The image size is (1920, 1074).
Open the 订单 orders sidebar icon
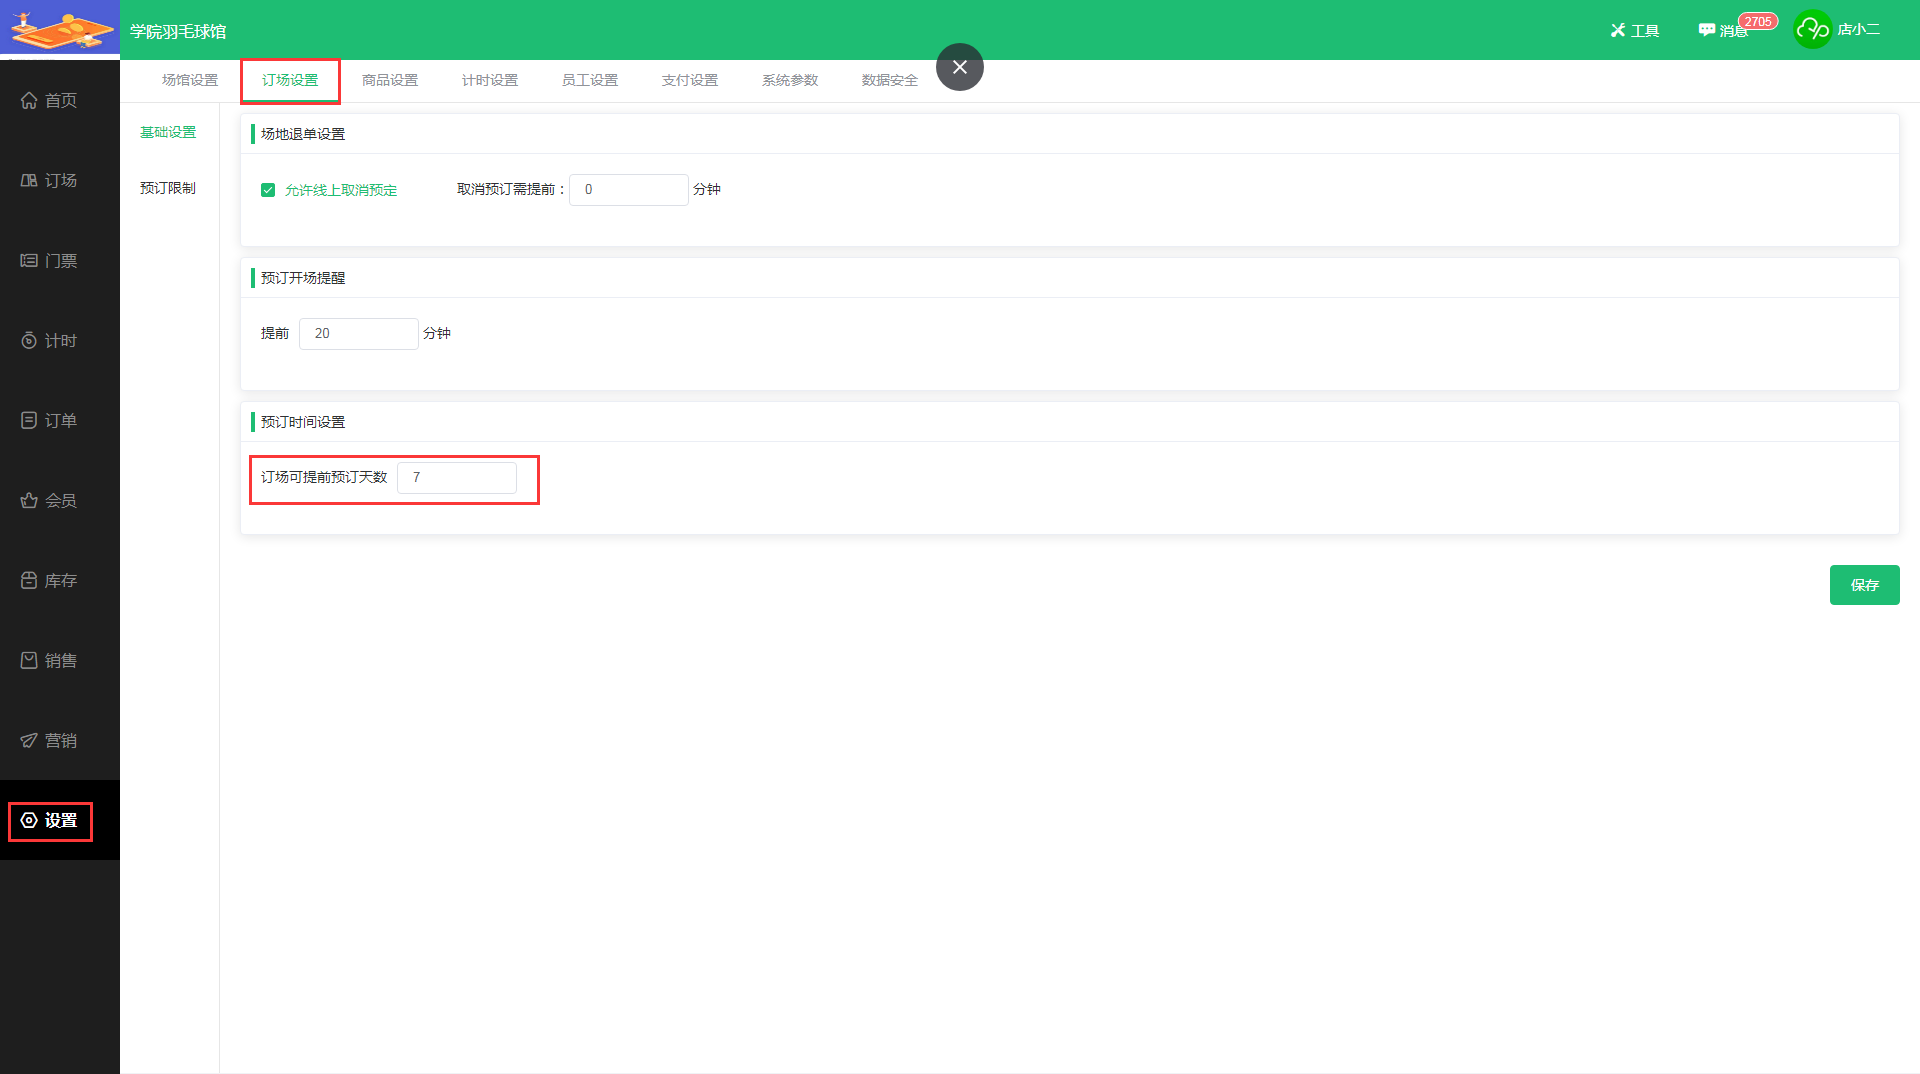(x=29, y=420)
